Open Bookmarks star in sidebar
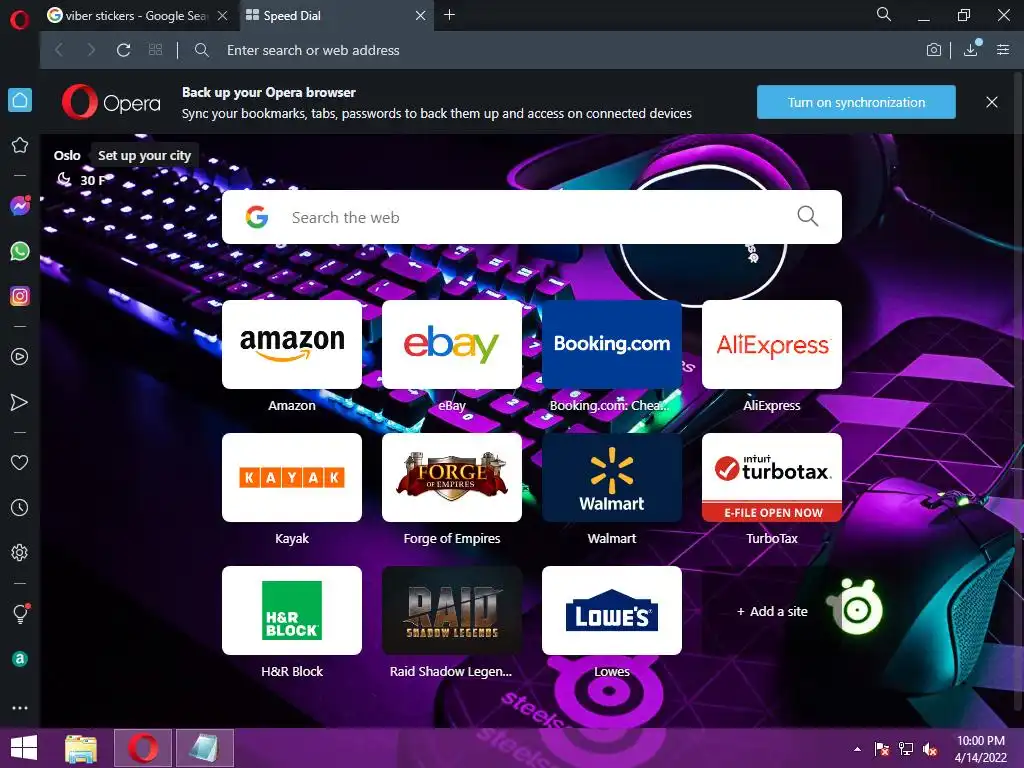The width and height of the screenshot is (1024, 768). click(20, 145)
